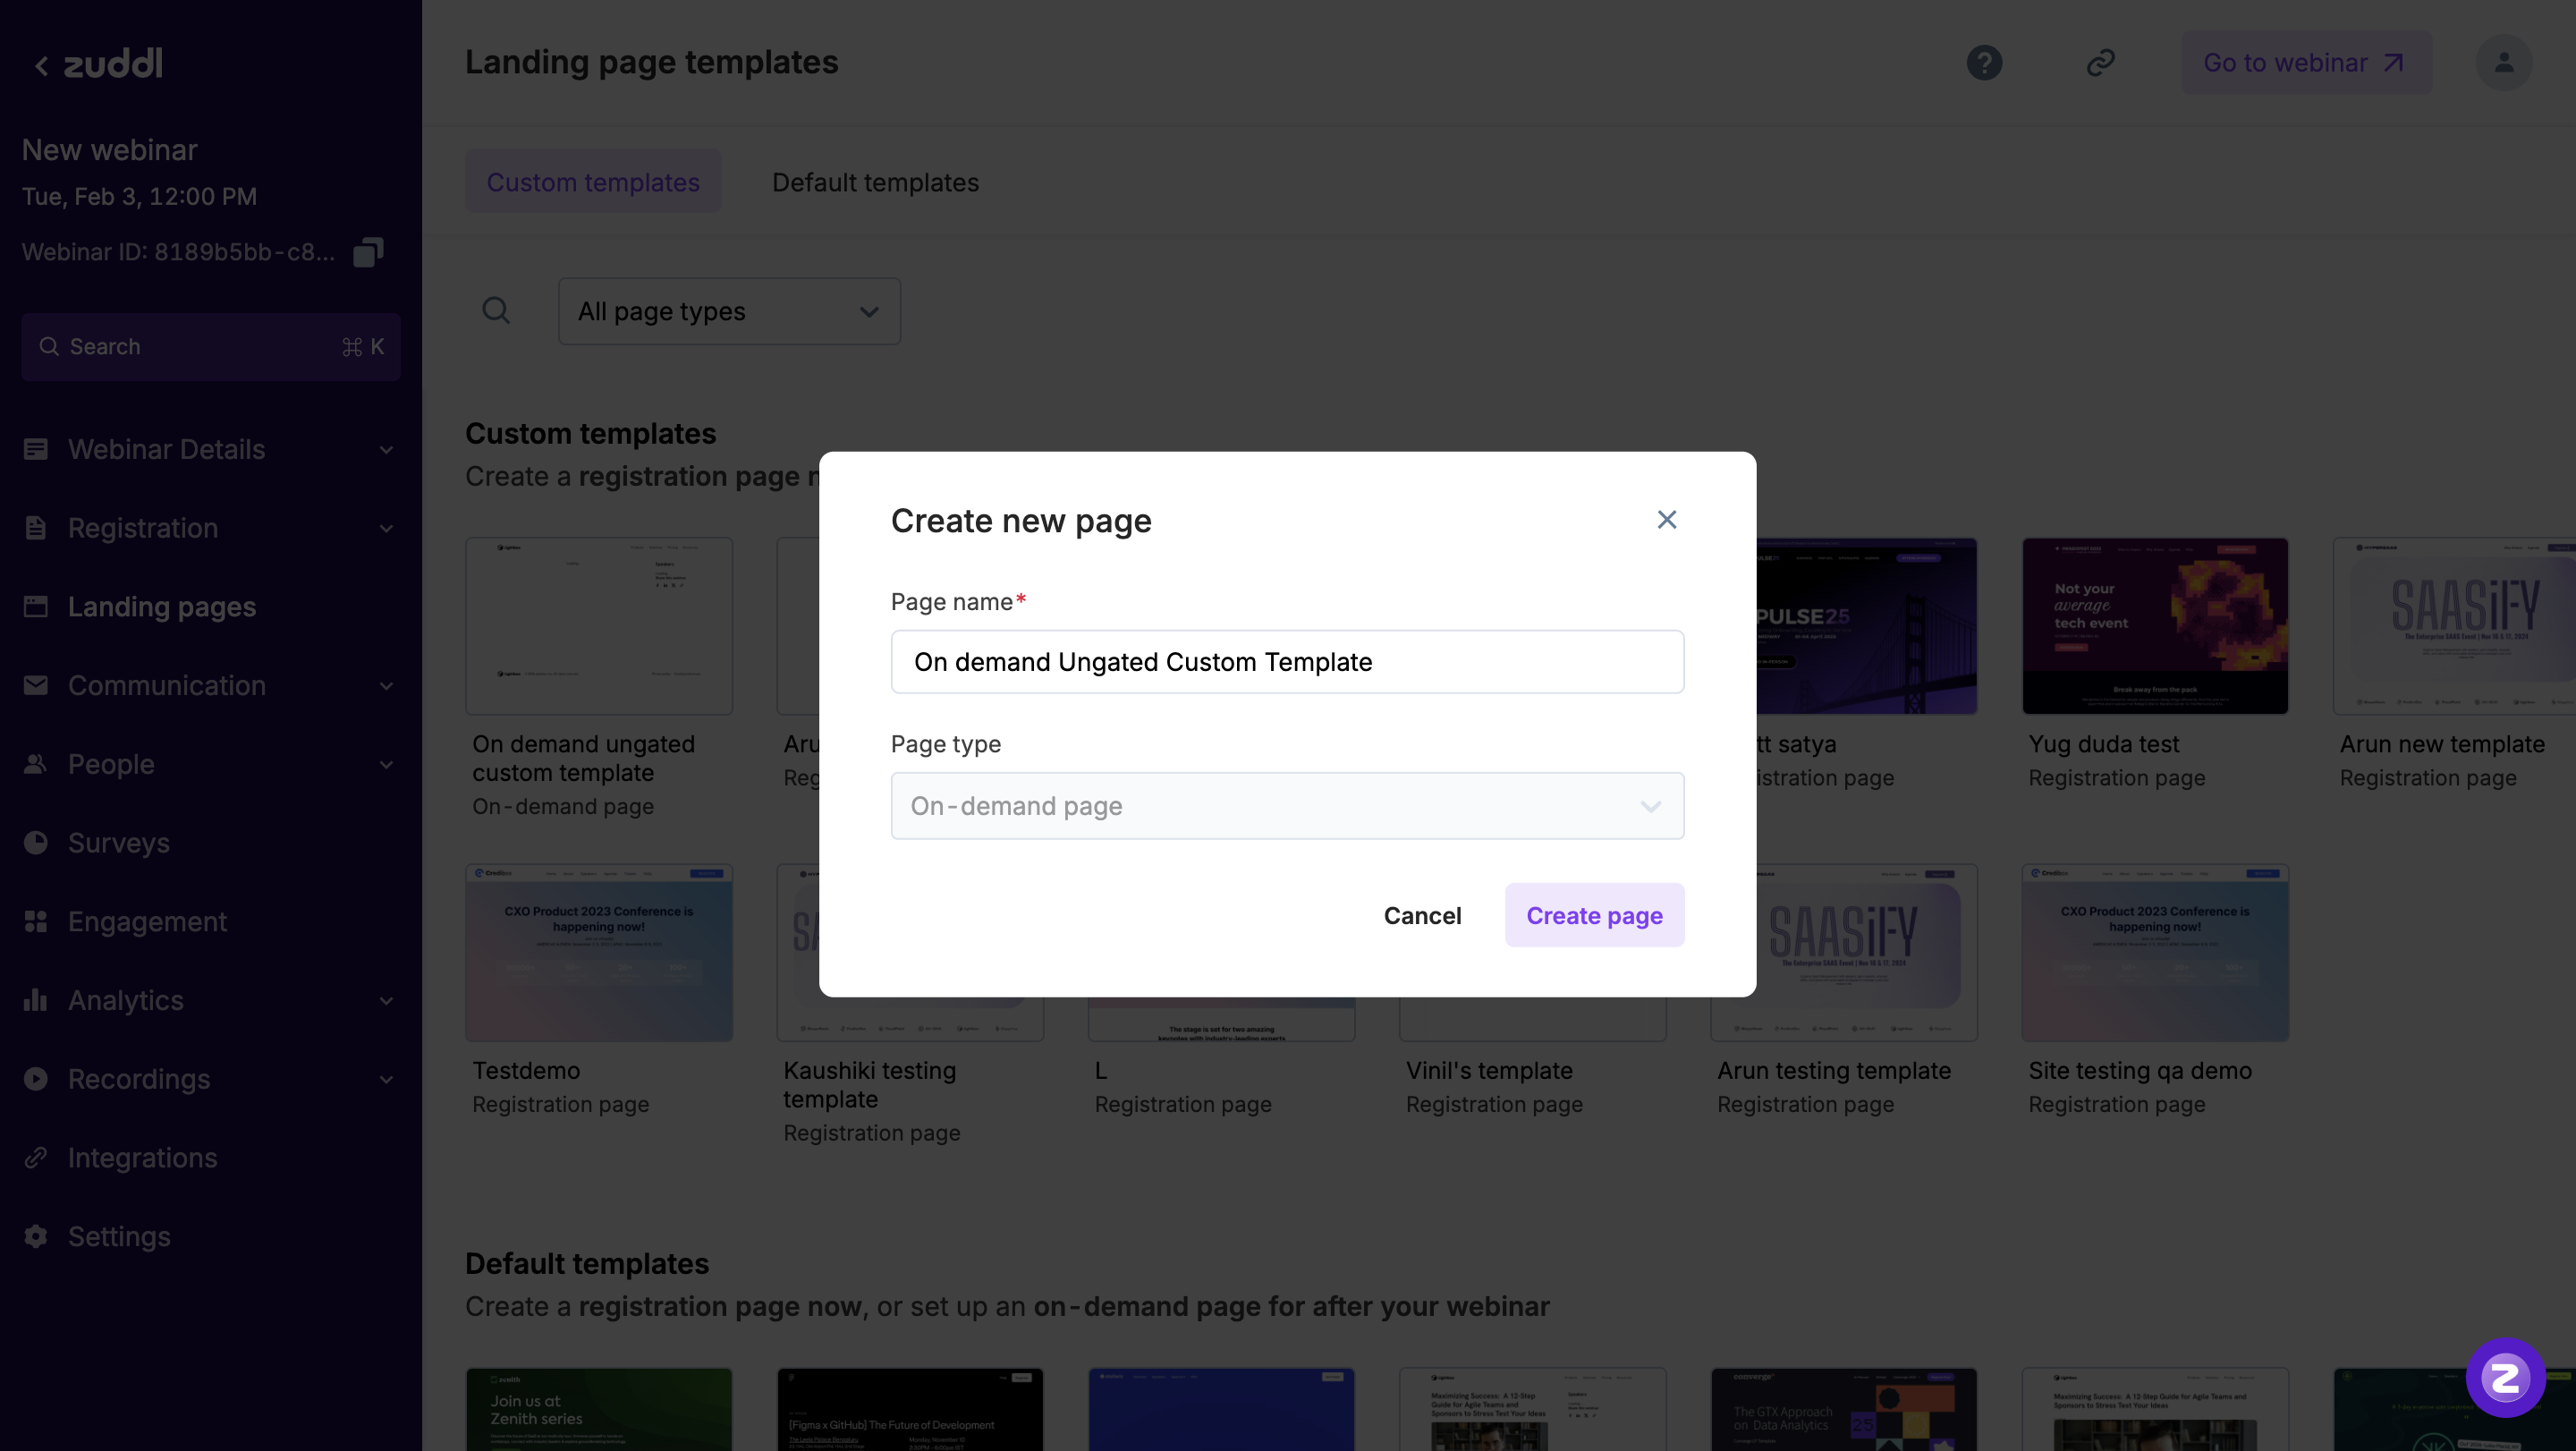The height and width of the screenshot is (1451, 2576).
Task: Close the Create new page dialog
Action: 1666,520
